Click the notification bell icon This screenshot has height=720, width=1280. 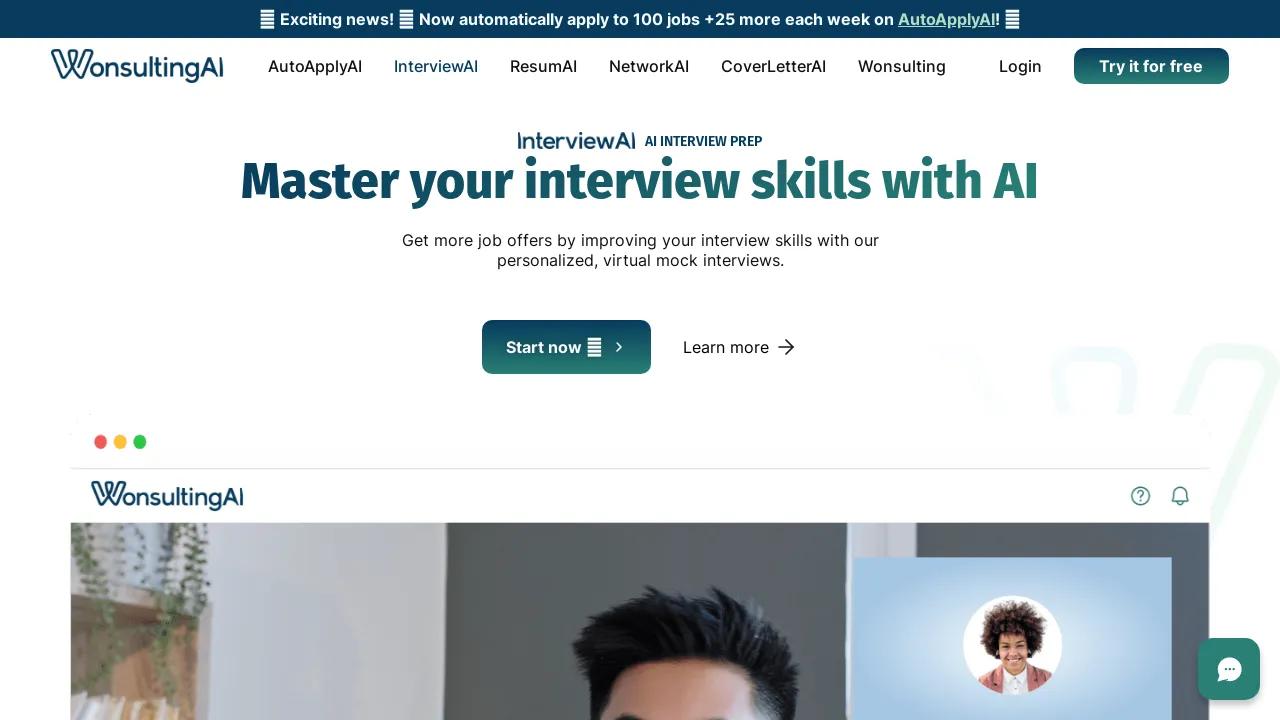pyautogui.click(x=1180, y=496)
